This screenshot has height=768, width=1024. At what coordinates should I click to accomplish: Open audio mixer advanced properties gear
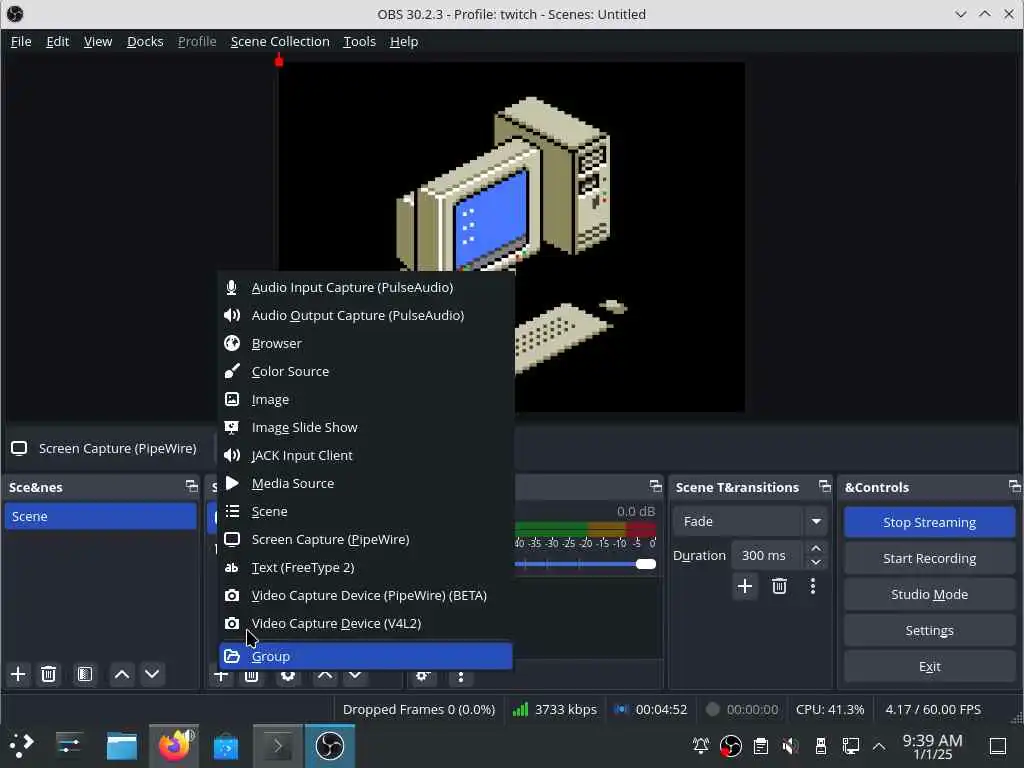(x=423, y=677)
